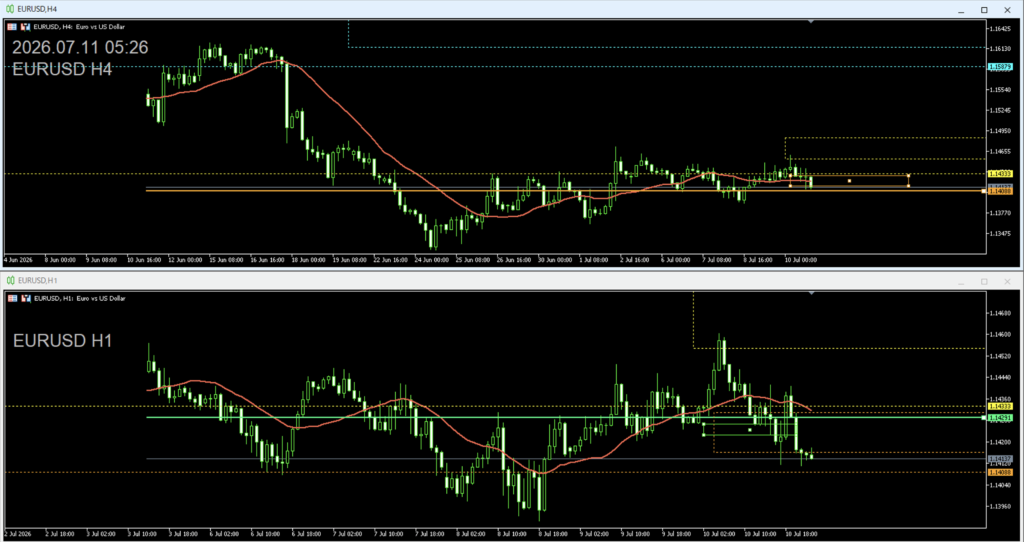1024x542 pixels.
Task: Select bottom-left handle of green rectangle on H1
Action: click(x=703, y=435)
